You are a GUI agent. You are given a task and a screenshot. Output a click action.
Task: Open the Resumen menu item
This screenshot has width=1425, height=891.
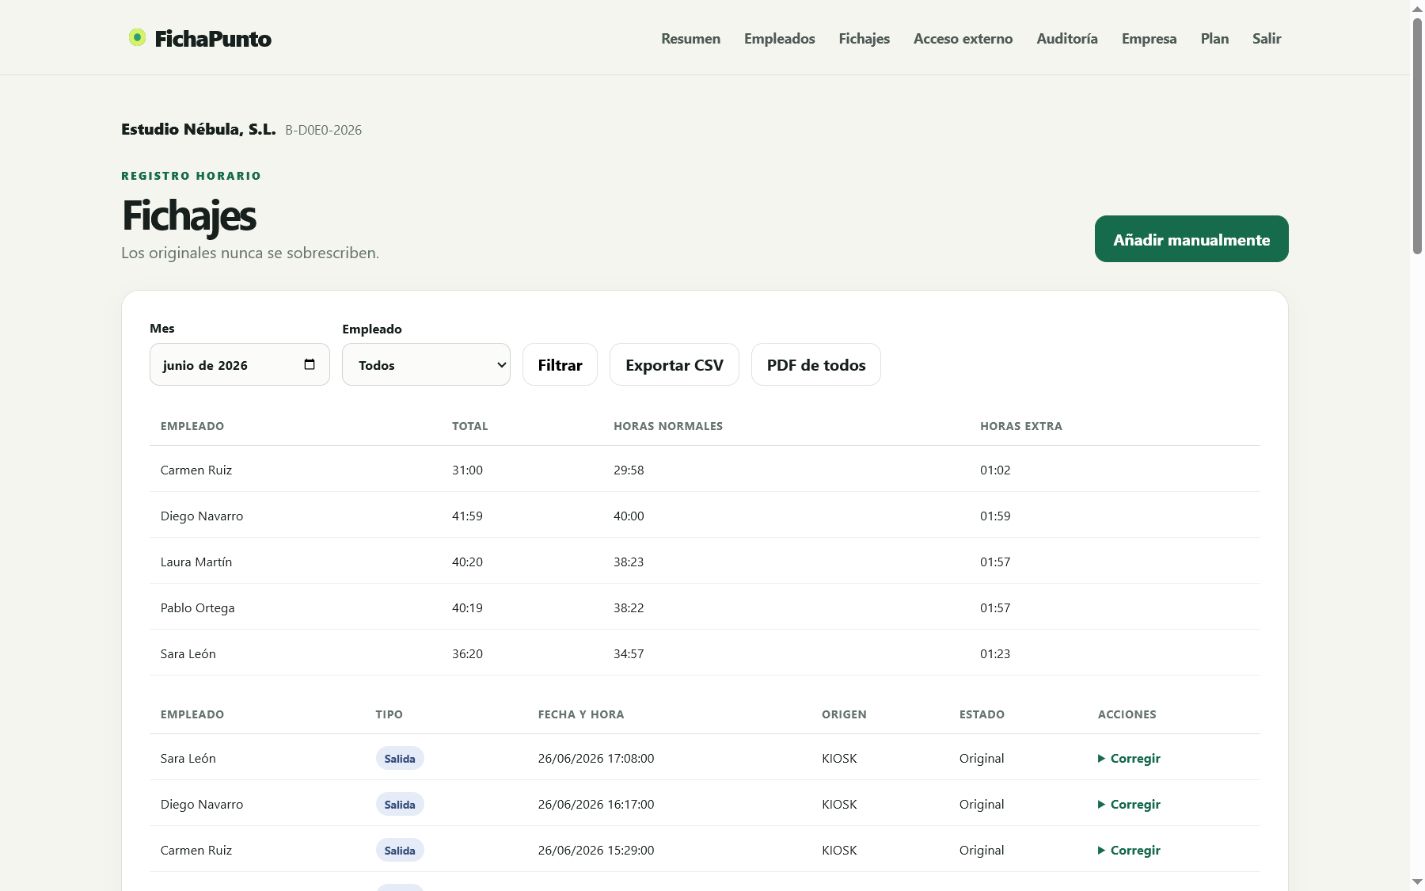coord(691,39)
